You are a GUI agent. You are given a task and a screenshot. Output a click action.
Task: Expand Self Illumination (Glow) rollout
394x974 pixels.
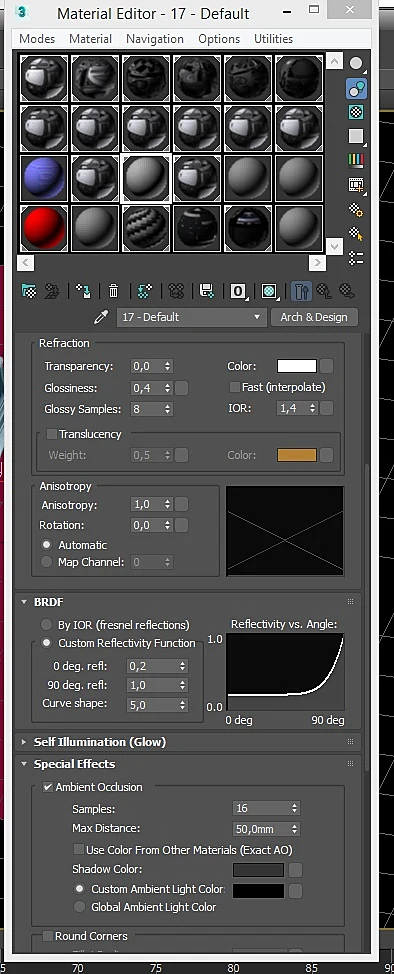[99, 742]
